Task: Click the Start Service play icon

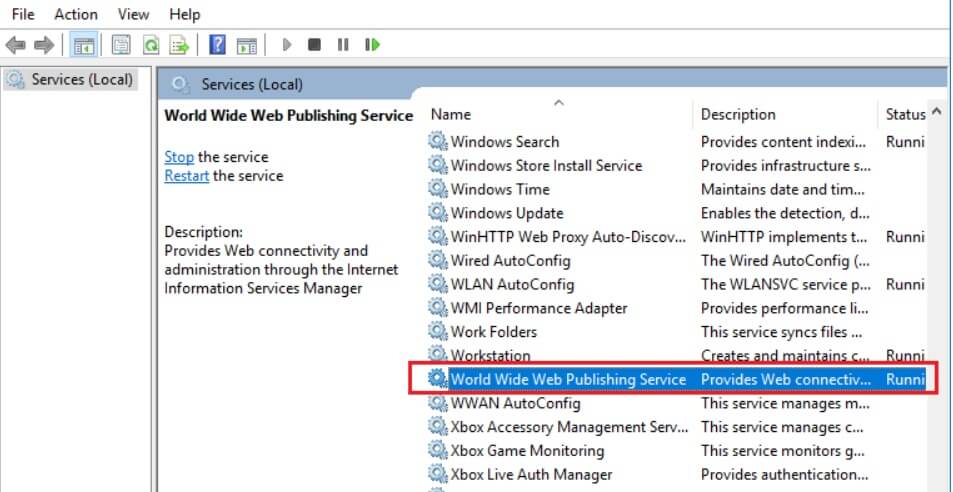Action: coord(287,45)
